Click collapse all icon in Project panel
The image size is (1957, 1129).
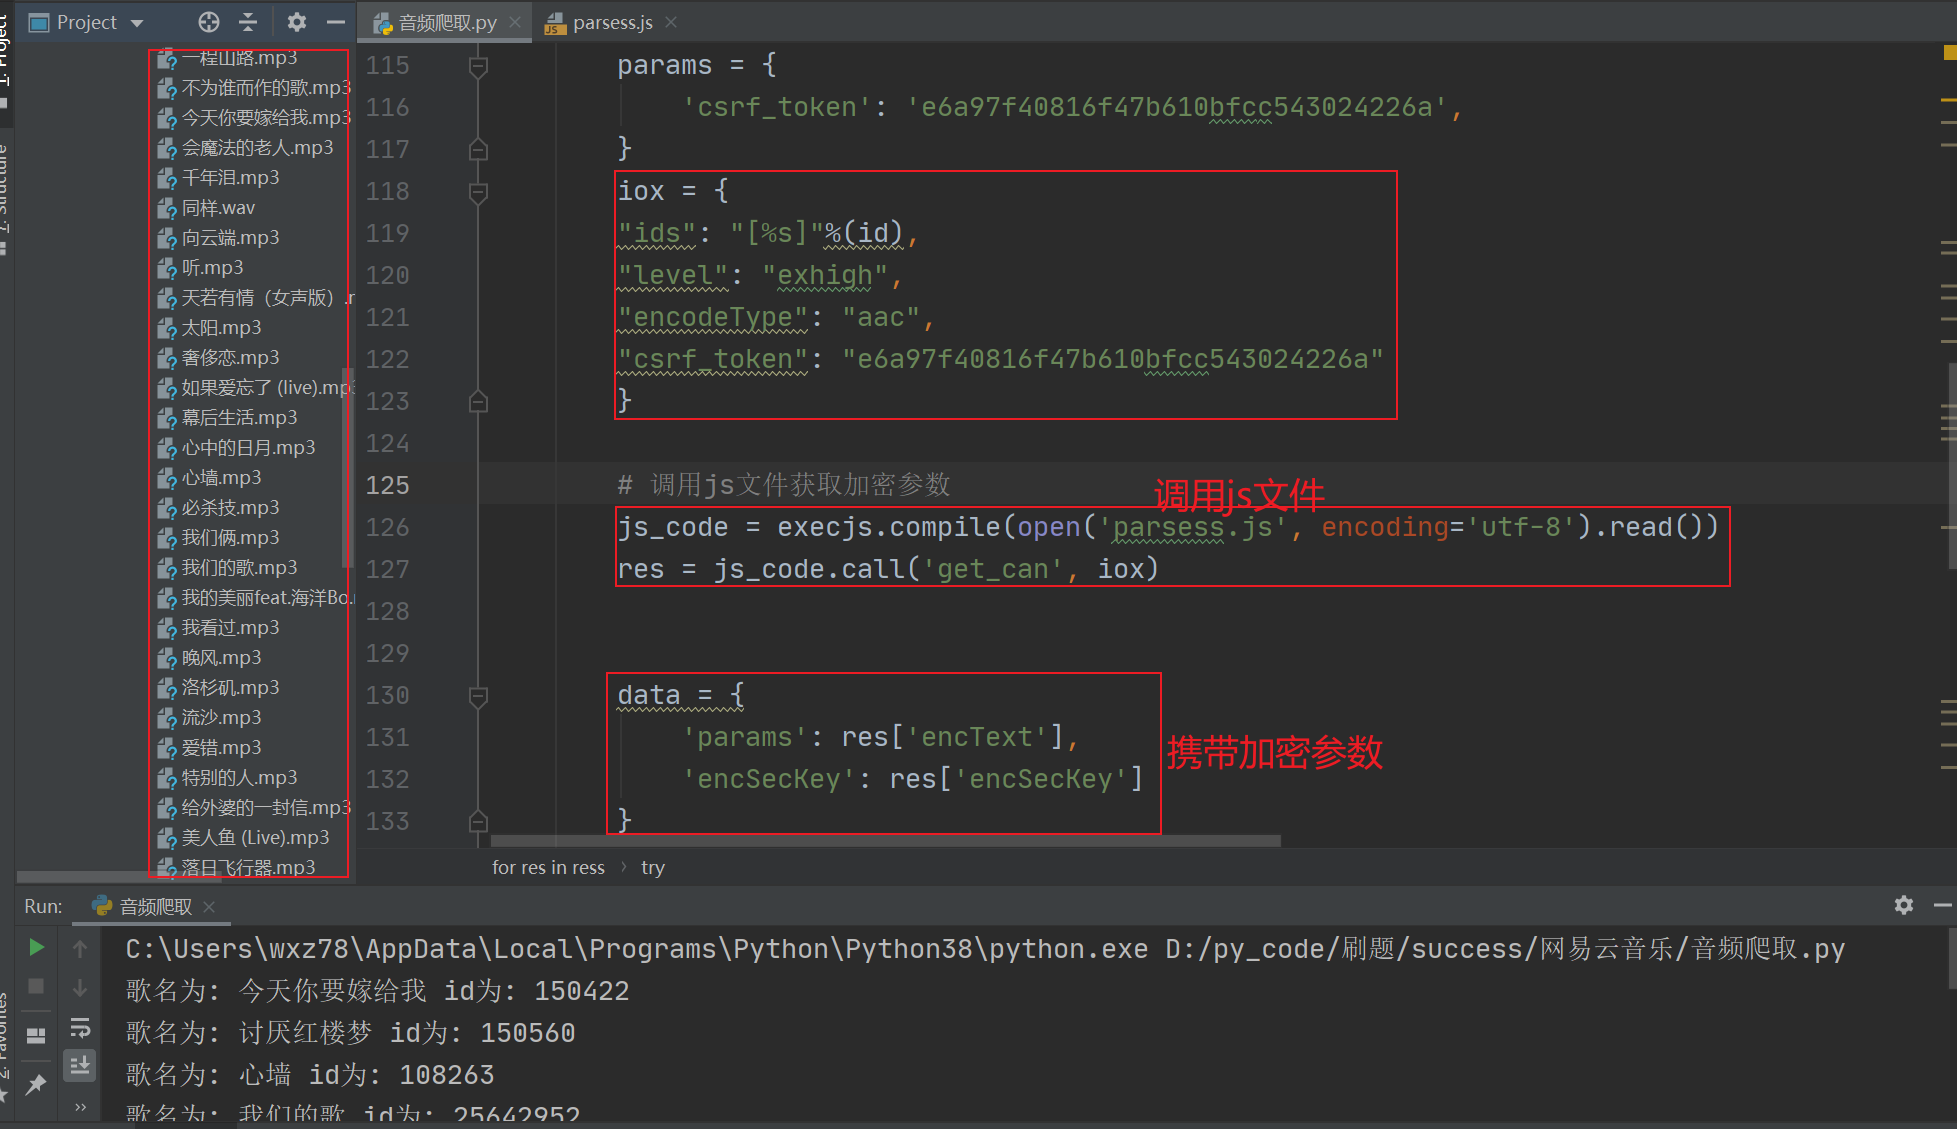[x=249, y=22]
